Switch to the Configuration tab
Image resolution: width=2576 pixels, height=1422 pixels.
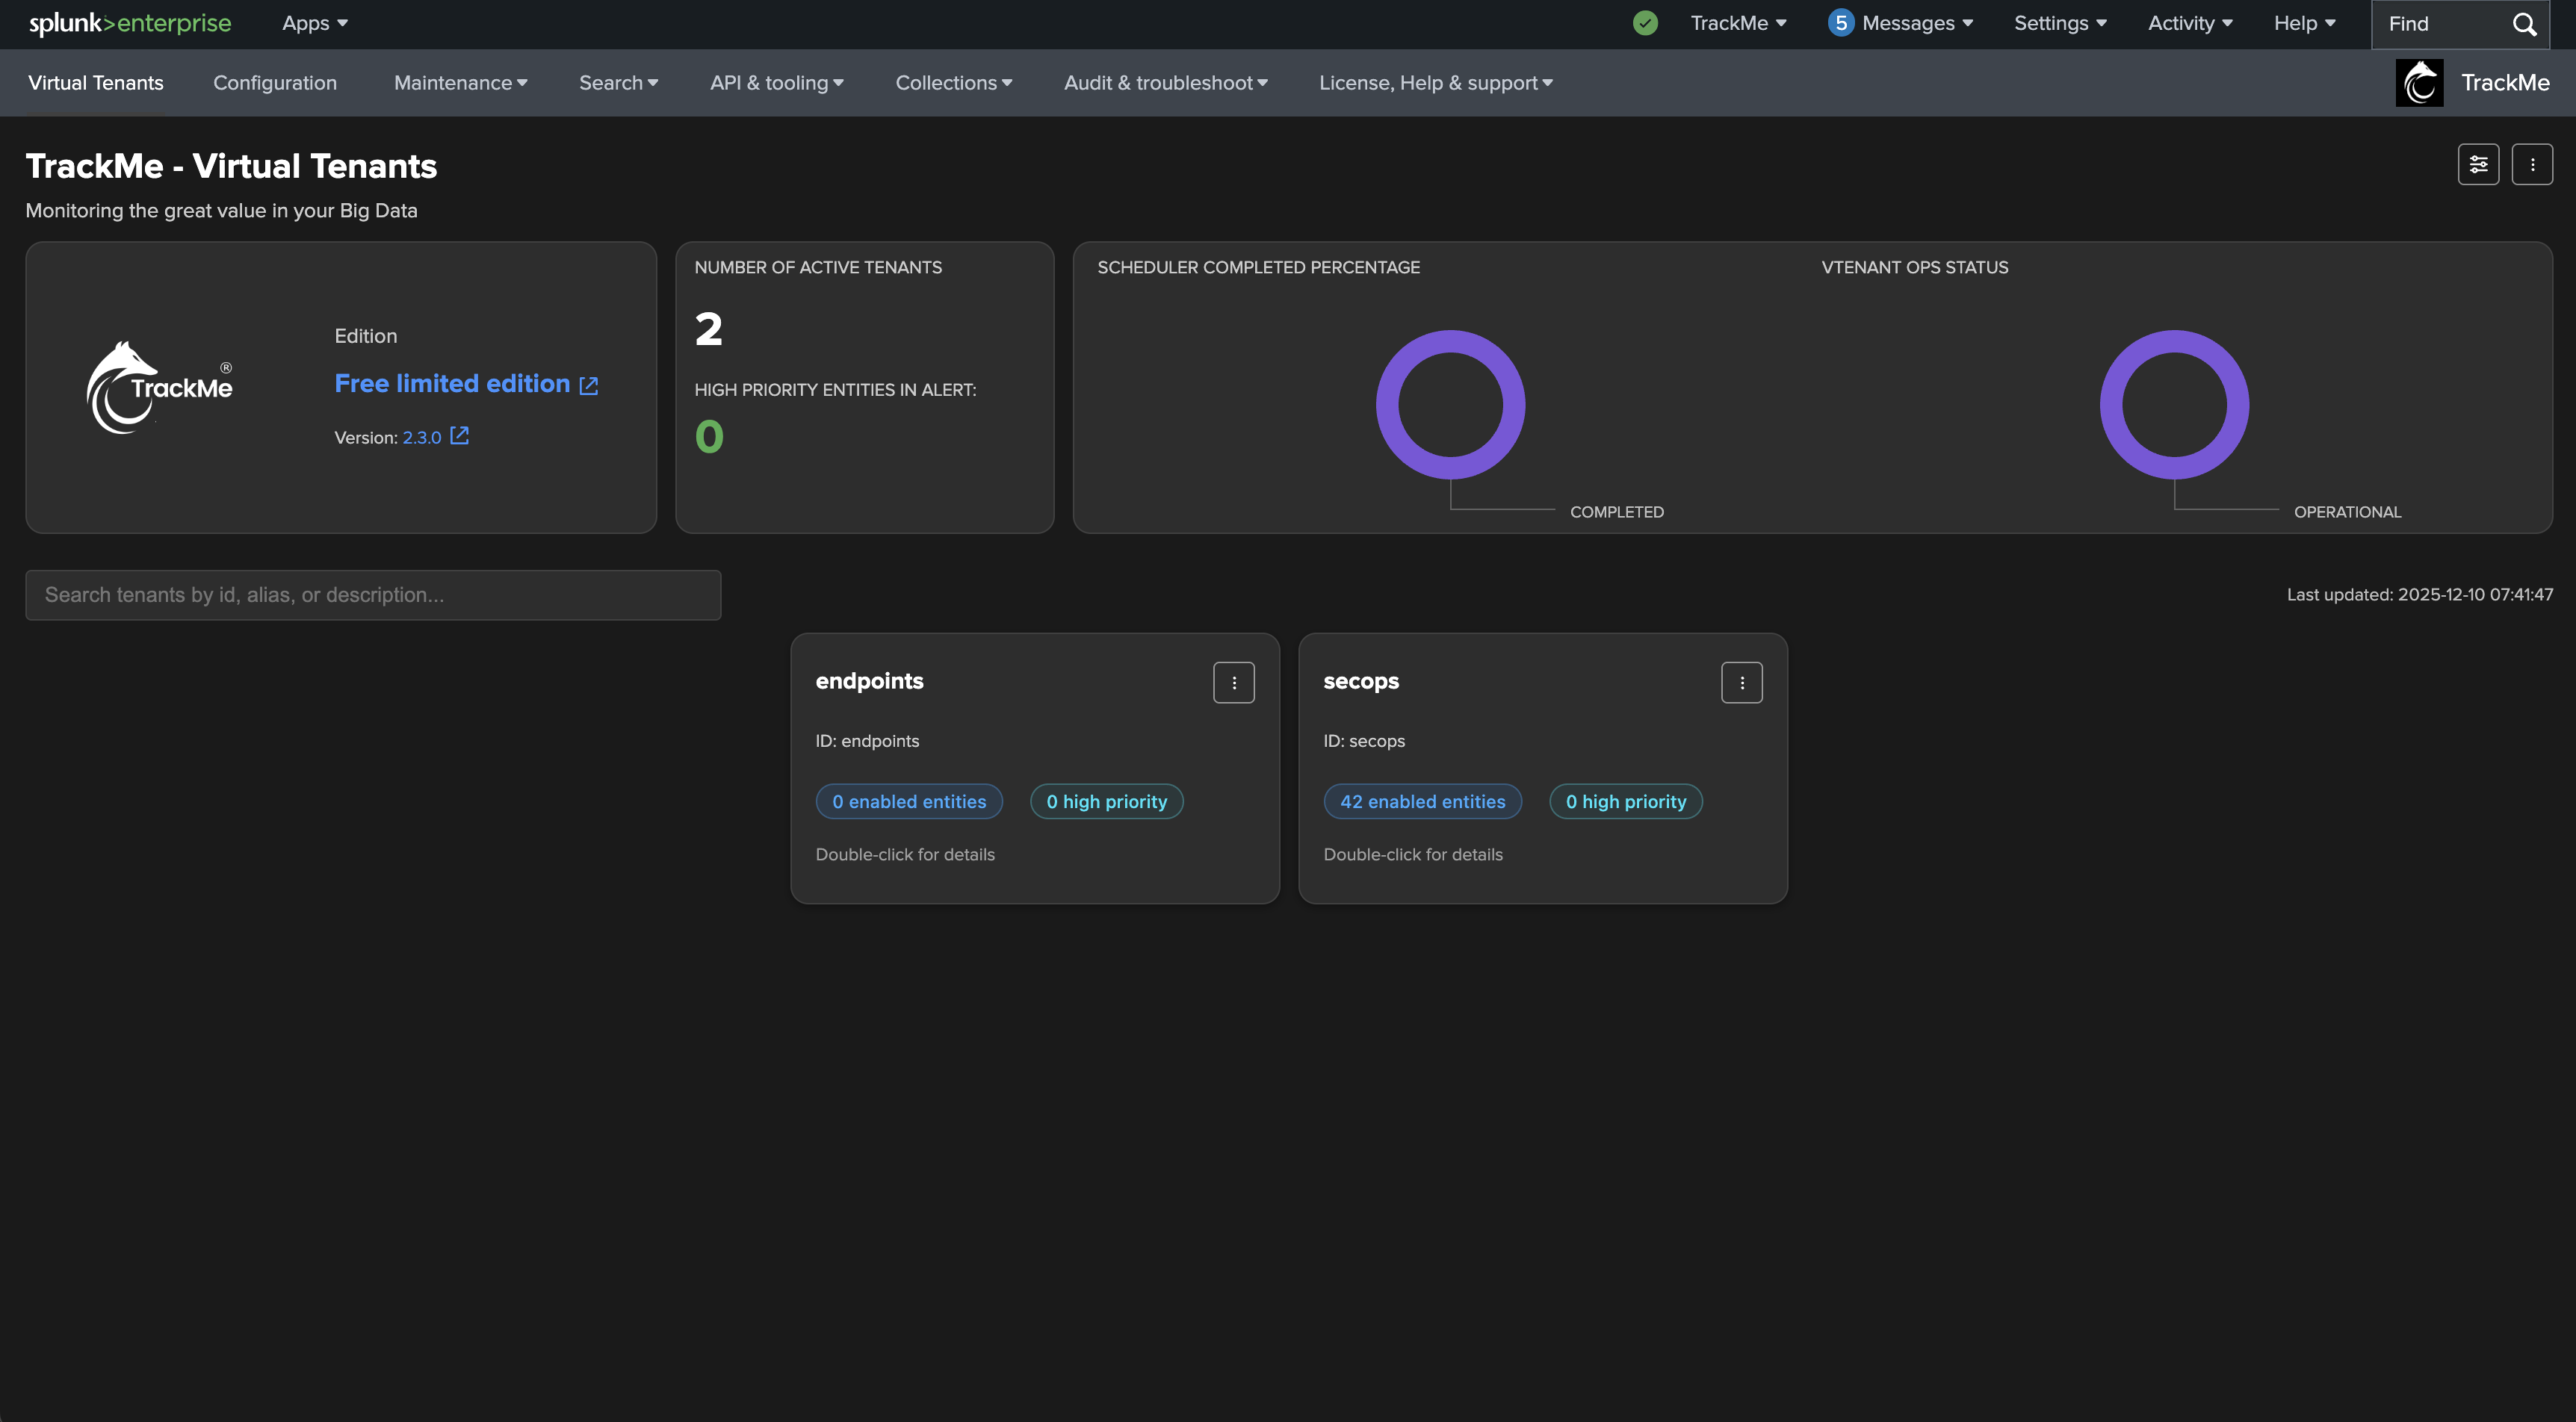click(275, 83)
